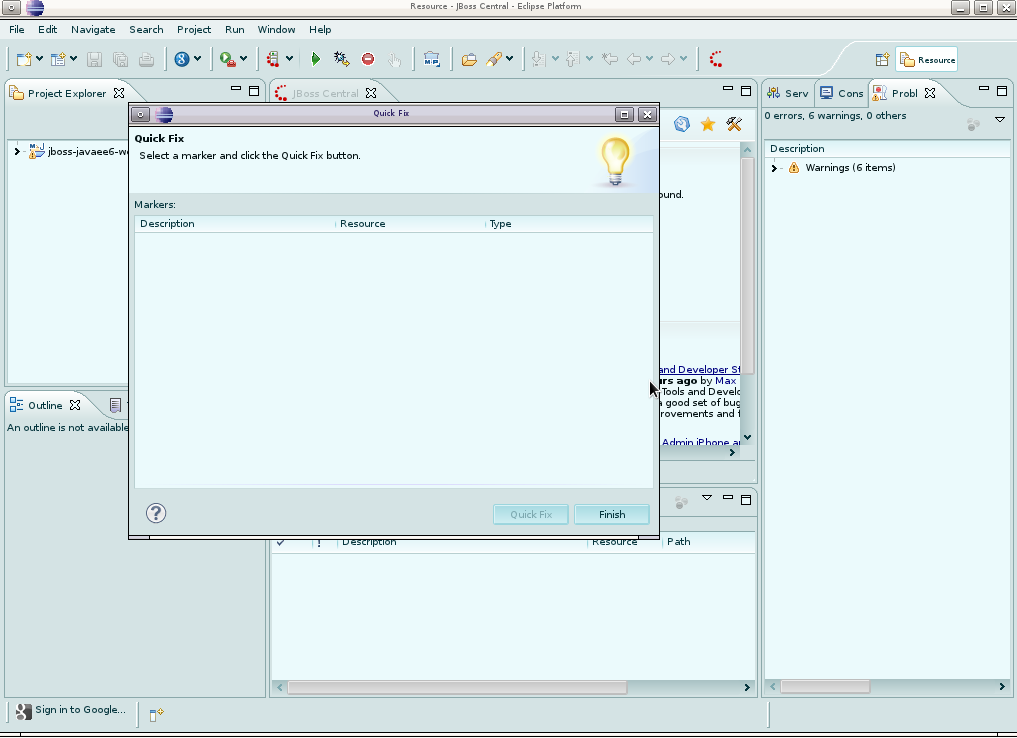Click the Resource column header in Markers

tap(362, 224)
